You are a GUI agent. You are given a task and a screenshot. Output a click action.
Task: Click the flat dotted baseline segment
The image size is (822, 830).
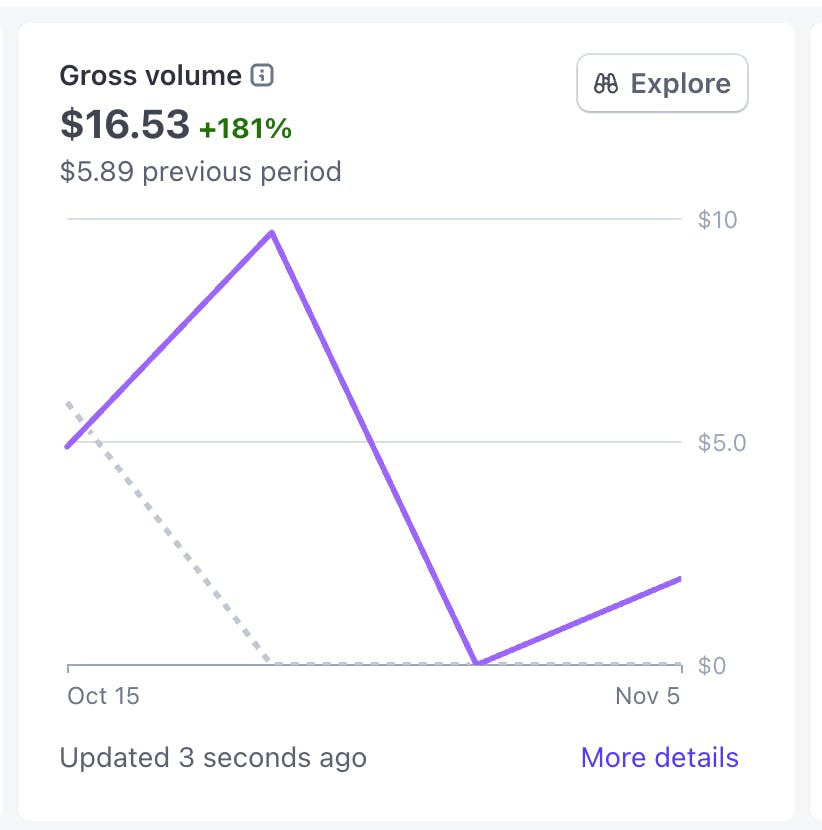[380, 663]
